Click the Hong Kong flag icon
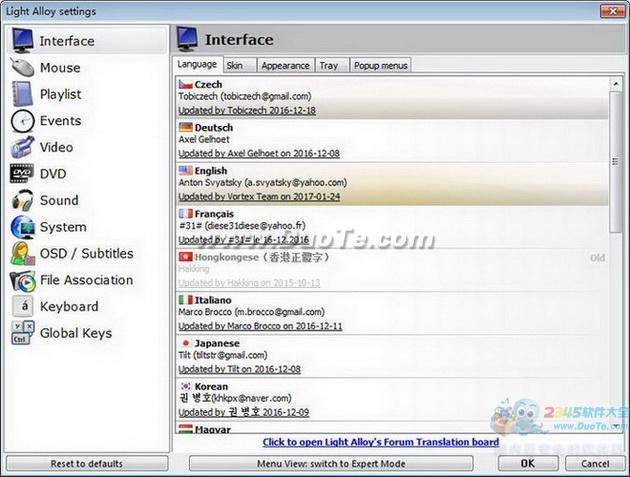The width and height of the screenshot is (630, 477). [x=185, y=257]
